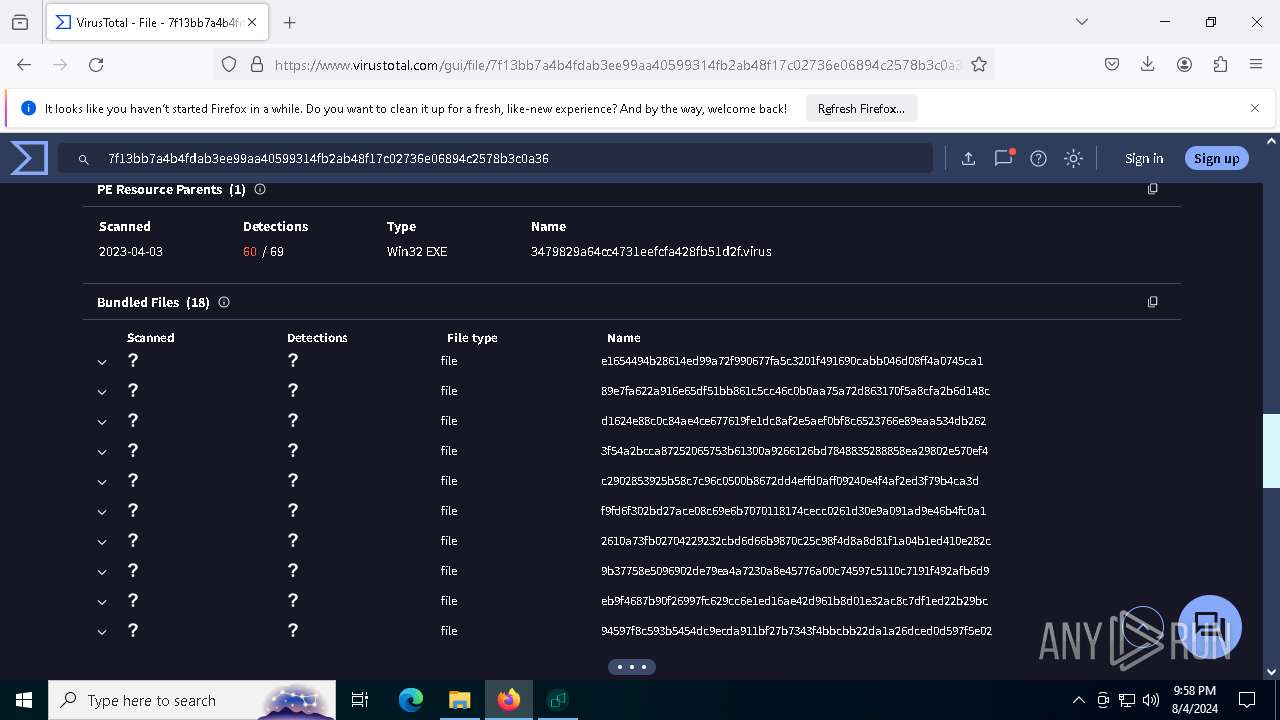The height and width of the screenshot is (720, 1280).
Task: Launch Microsoft Edge from taskbar
Action: 411,700
